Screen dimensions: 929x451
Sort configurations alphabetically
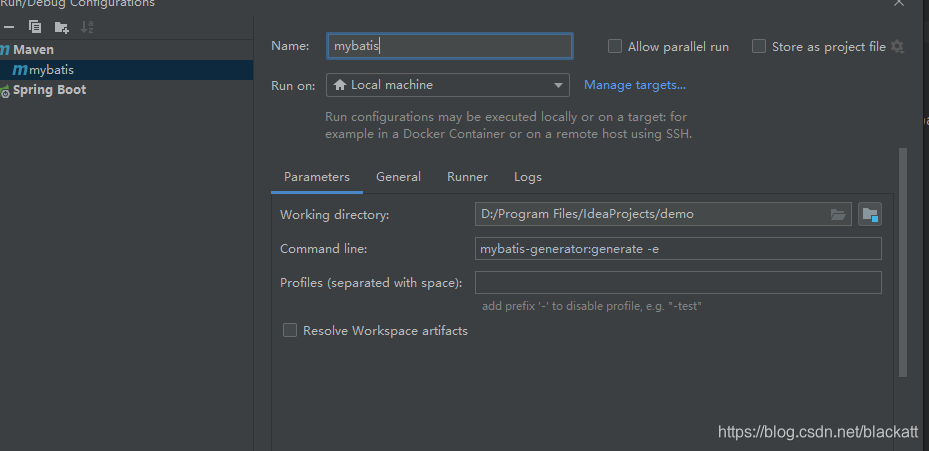click(x=87, y=27)
